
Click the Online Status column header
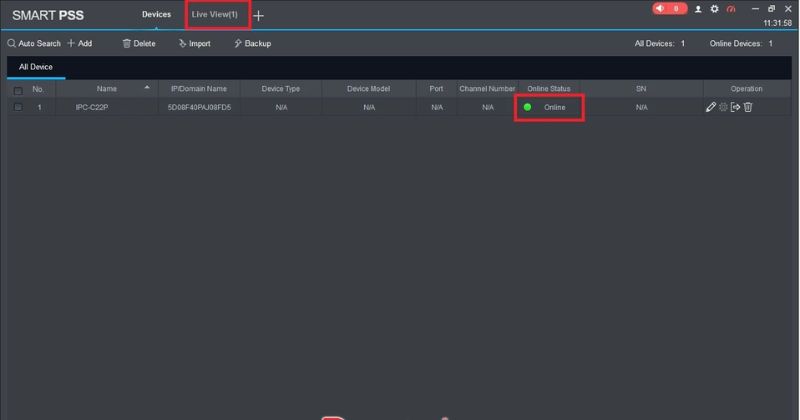[549, 89]
